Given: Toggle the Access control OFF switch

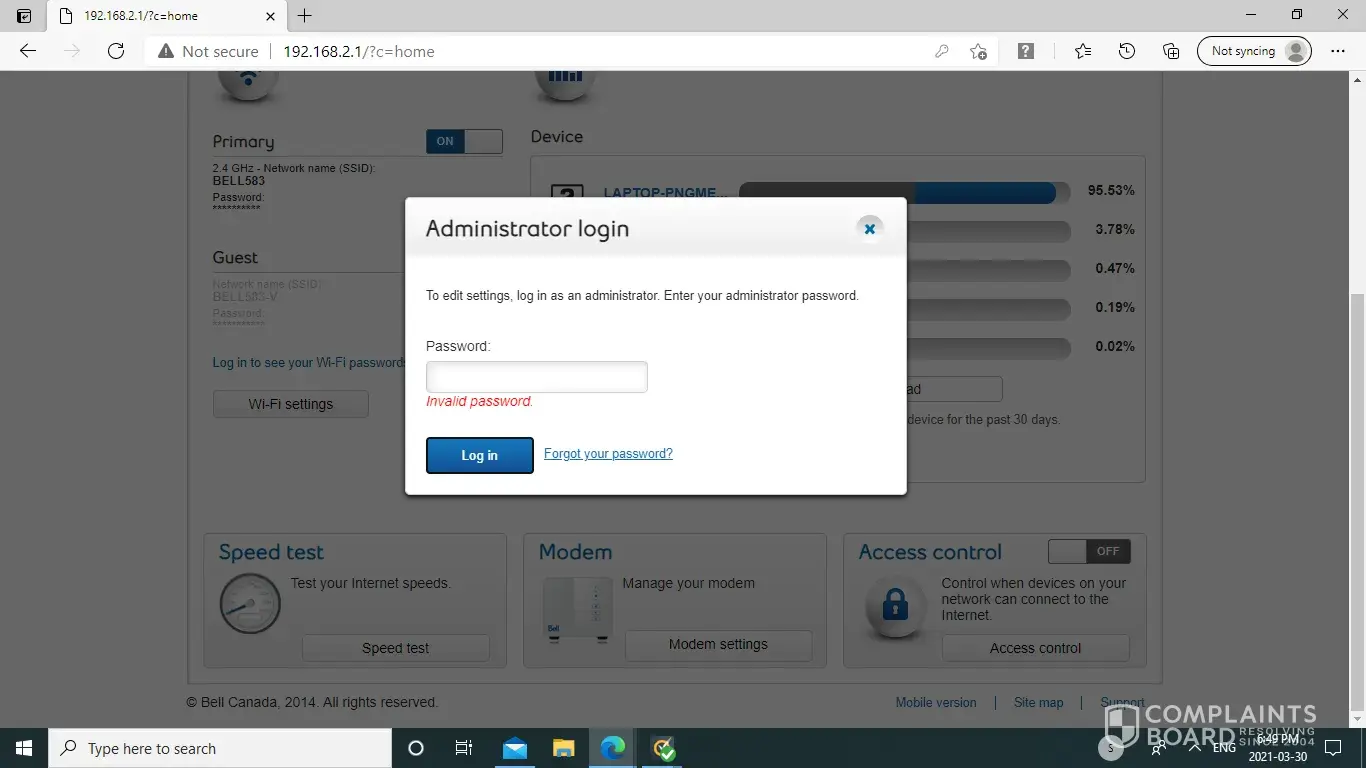Looking at the screenshot, I should pyautogui.click(x=1089, y=551).
